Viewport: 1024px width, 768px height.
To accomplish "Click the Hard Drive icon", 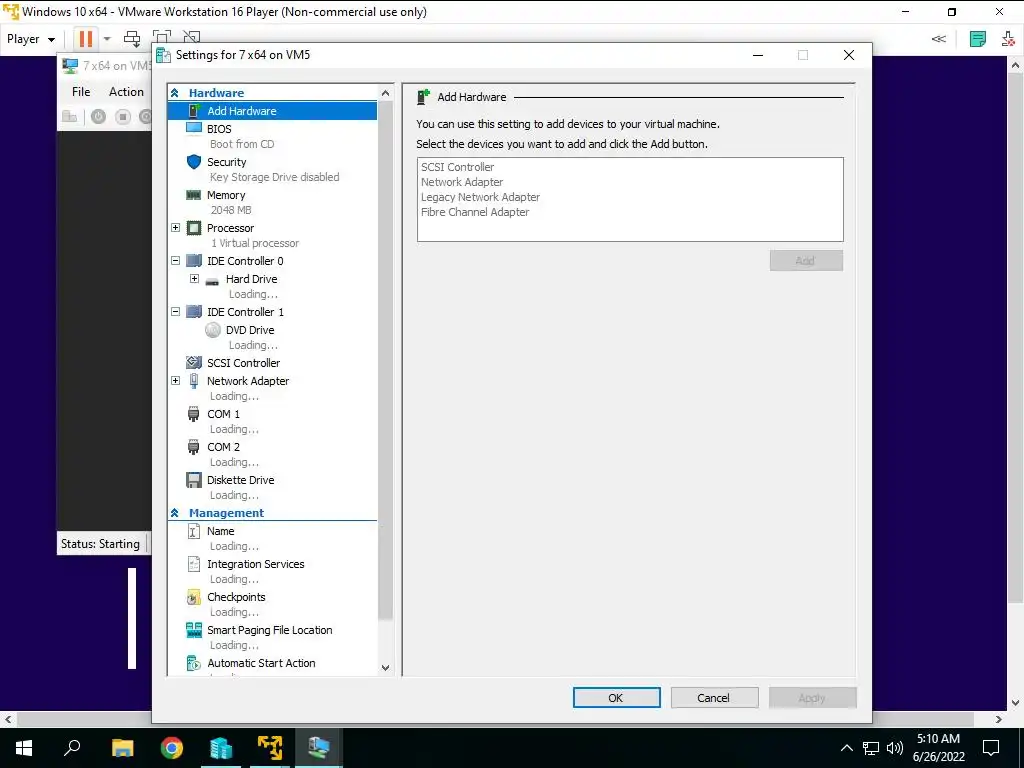I will pyautogui.click(x=212, y=281).
